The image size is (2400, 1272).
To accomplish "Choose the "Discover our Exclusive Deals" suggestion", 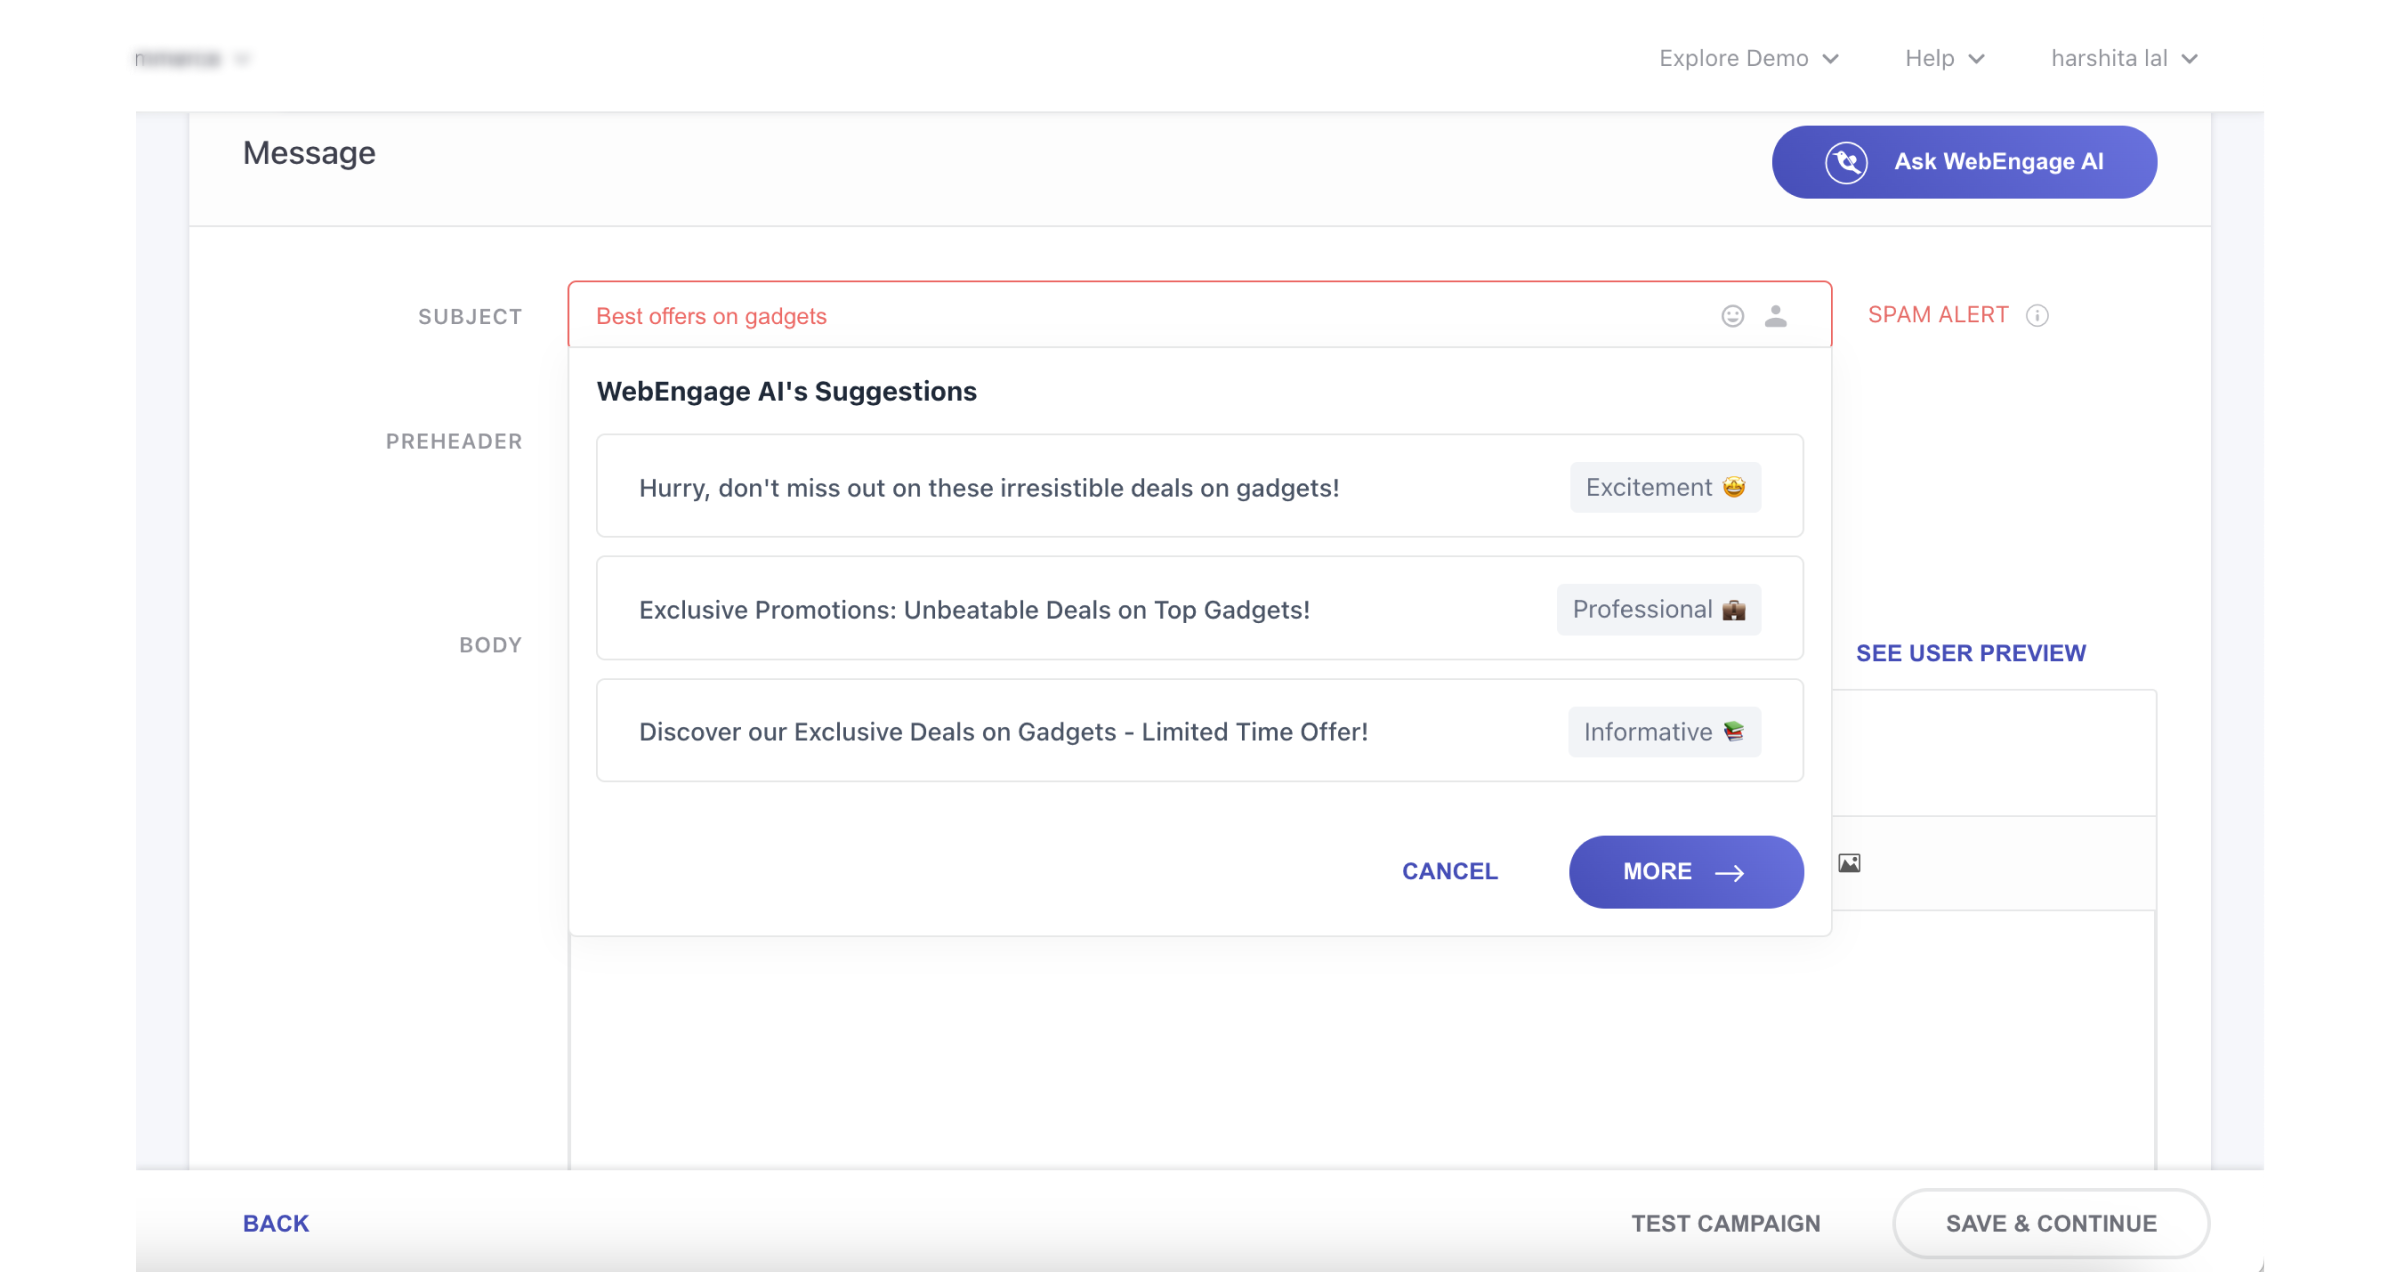I will pos(1003,732).
